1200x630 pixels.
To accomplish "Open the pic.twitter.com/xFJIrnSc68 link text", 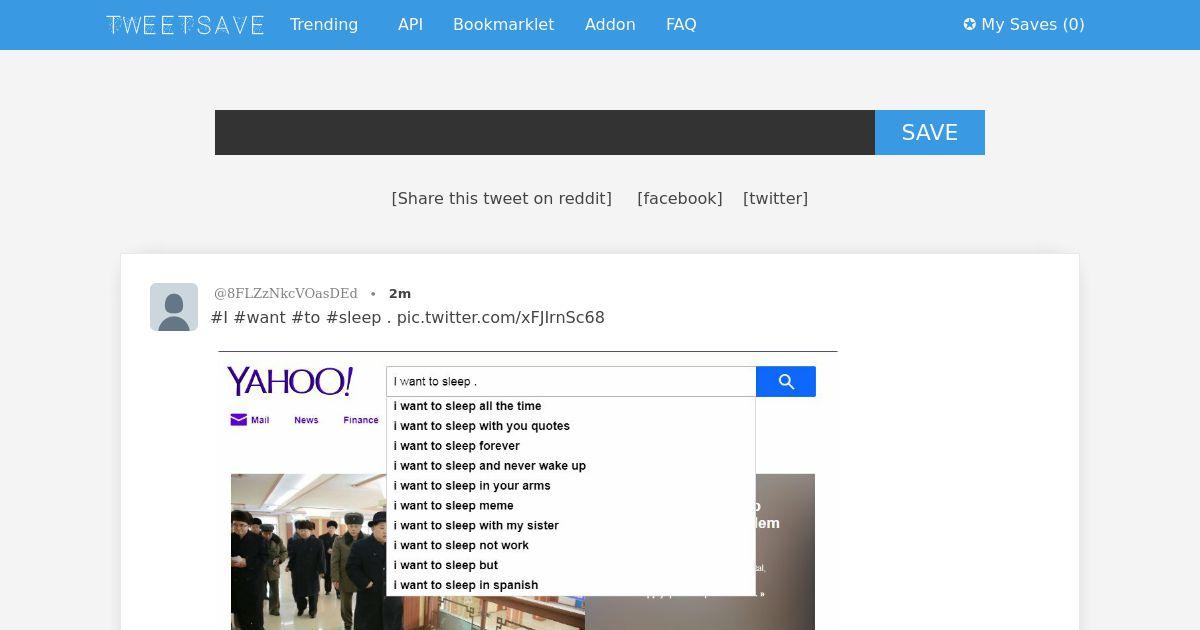I will pyautogui.click(x=500, y=317).
